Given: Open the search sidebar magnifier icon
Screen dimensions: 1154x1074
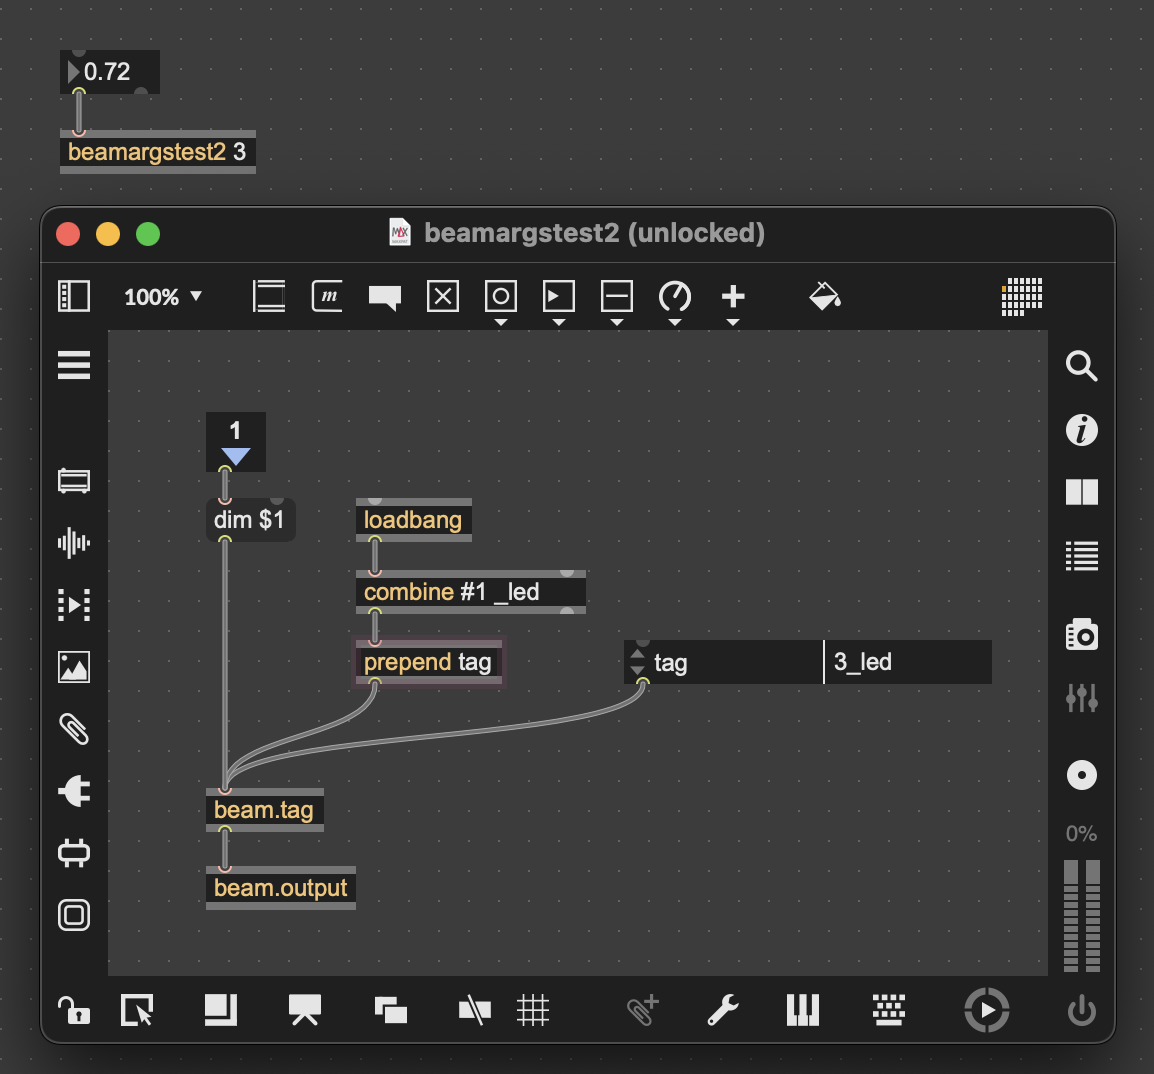Looking at the screenshot, I should pyautogui.click(x=1081, y=366).
